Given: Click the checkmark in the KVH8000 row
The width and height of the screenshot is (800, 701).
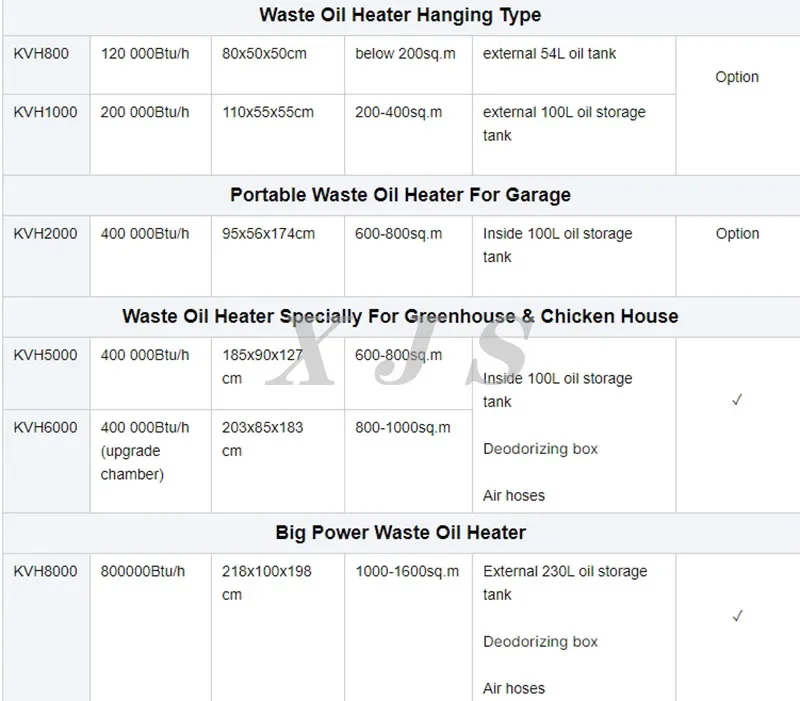Looking at the screenshot, I should (x=737, y=616).
